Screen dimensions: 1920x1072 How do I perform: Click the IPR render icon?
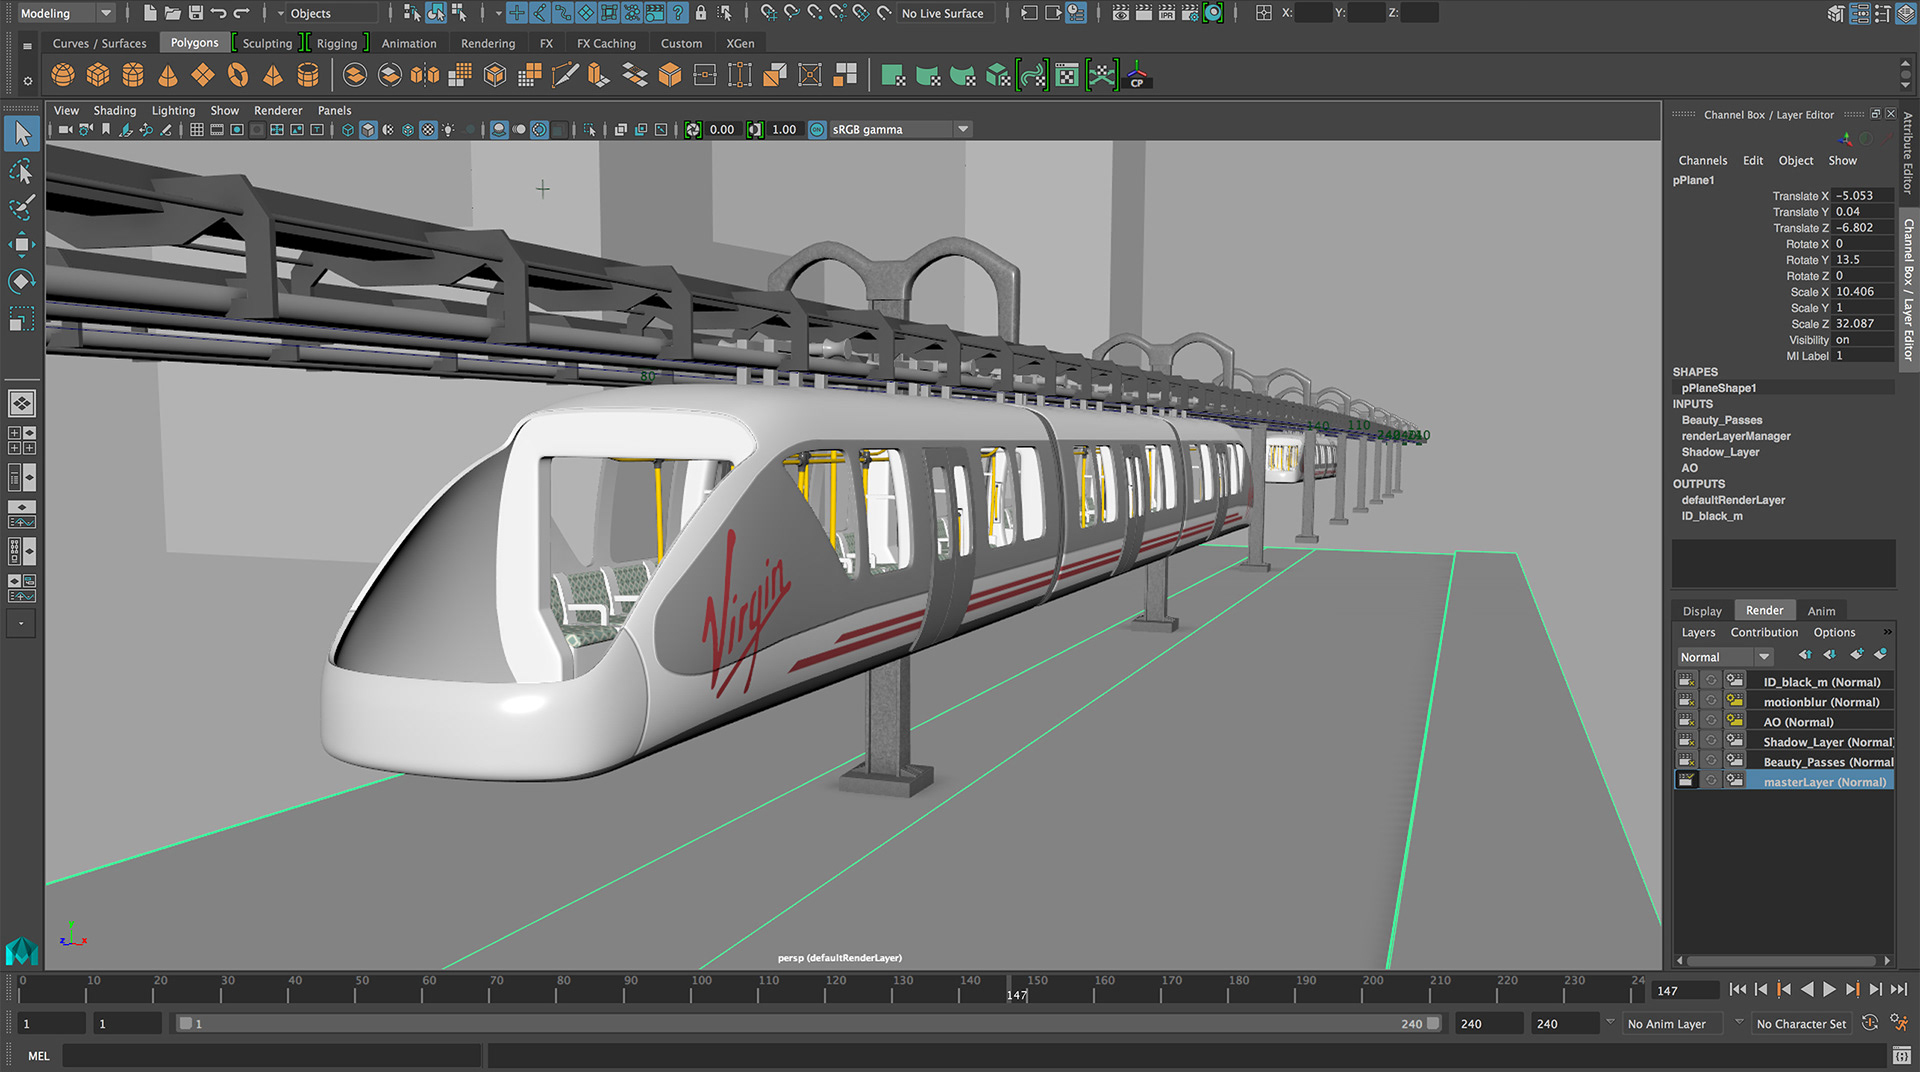point(1166,13)
